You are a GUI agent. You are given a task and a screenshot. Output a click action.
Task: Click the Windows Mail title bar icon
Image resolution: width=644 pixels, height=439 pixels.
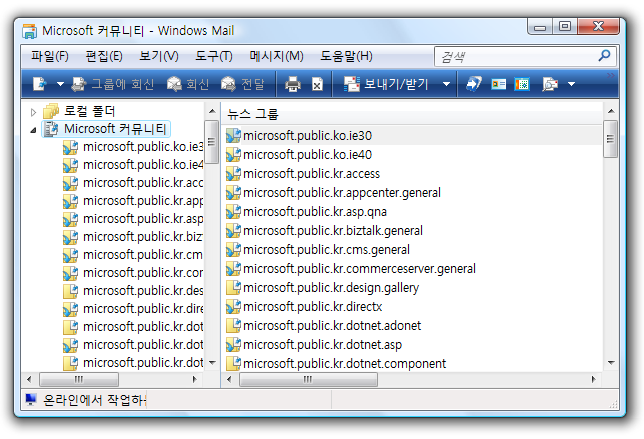[x=30, y=31]
